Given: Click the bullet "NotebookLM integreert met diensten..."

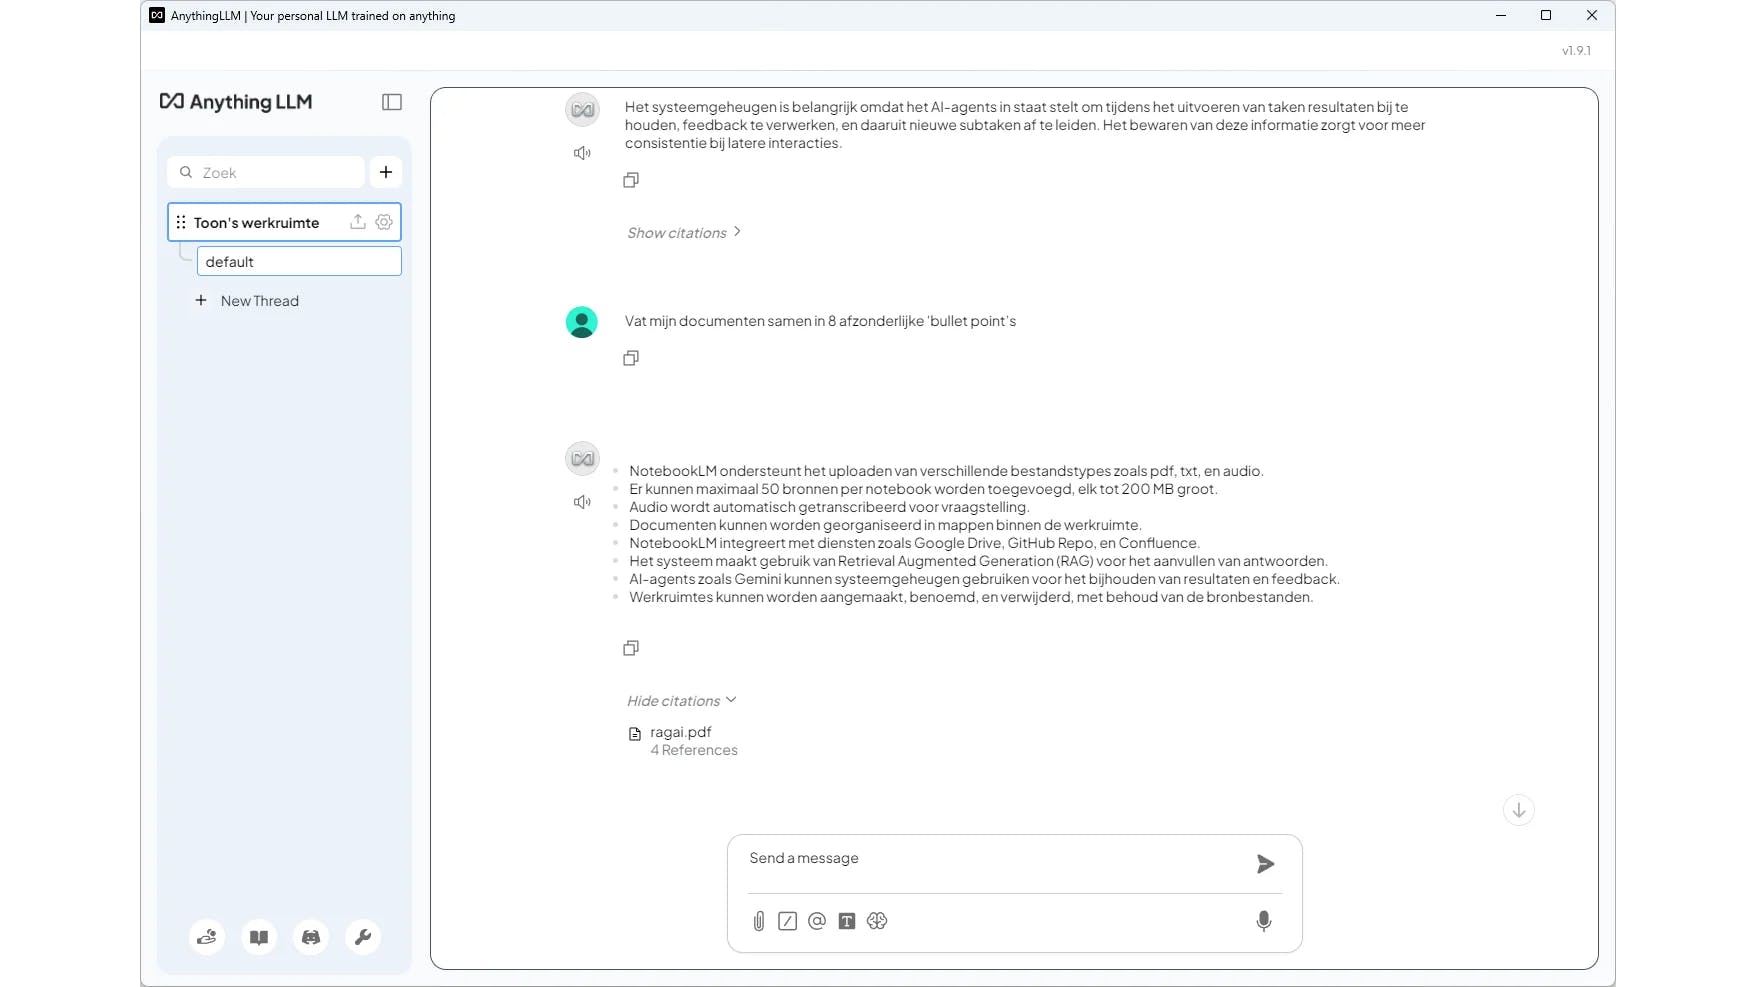Looking at the screenshot, I should click(914, 543).
